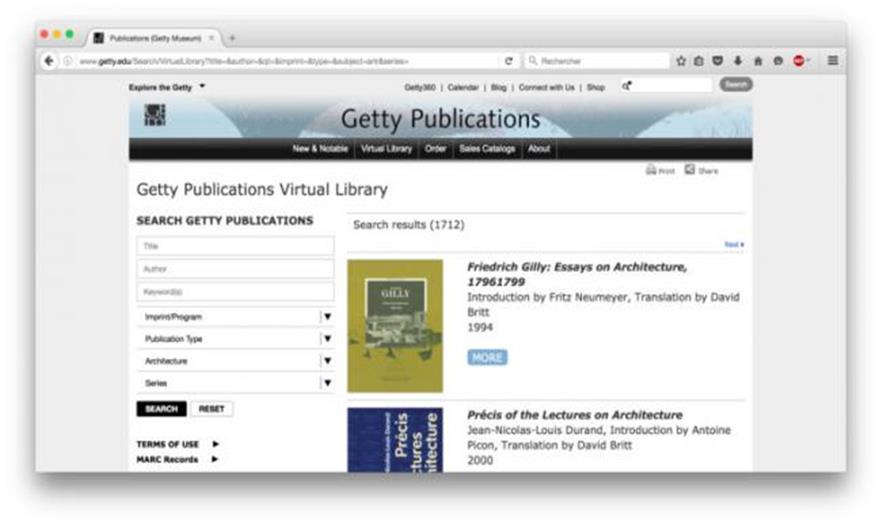Viewport: 882px width, 526px height.
Task: Click the browser back arrow button
Action: pyautogui.click(x=49, y=61)
